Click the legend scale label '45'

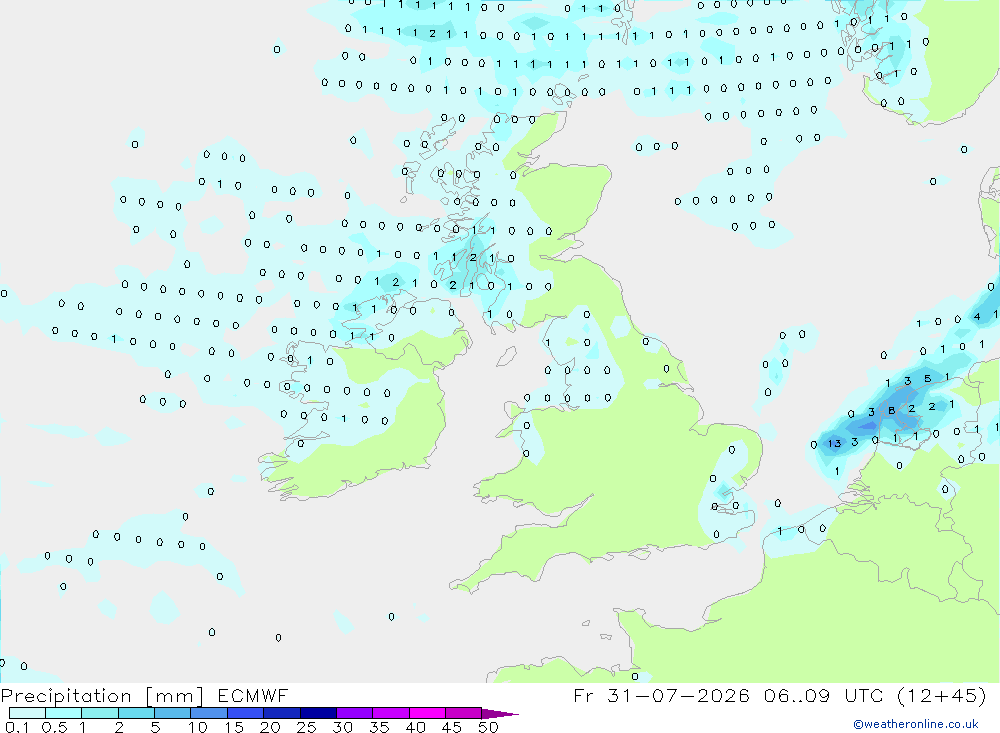coord(452,727)
